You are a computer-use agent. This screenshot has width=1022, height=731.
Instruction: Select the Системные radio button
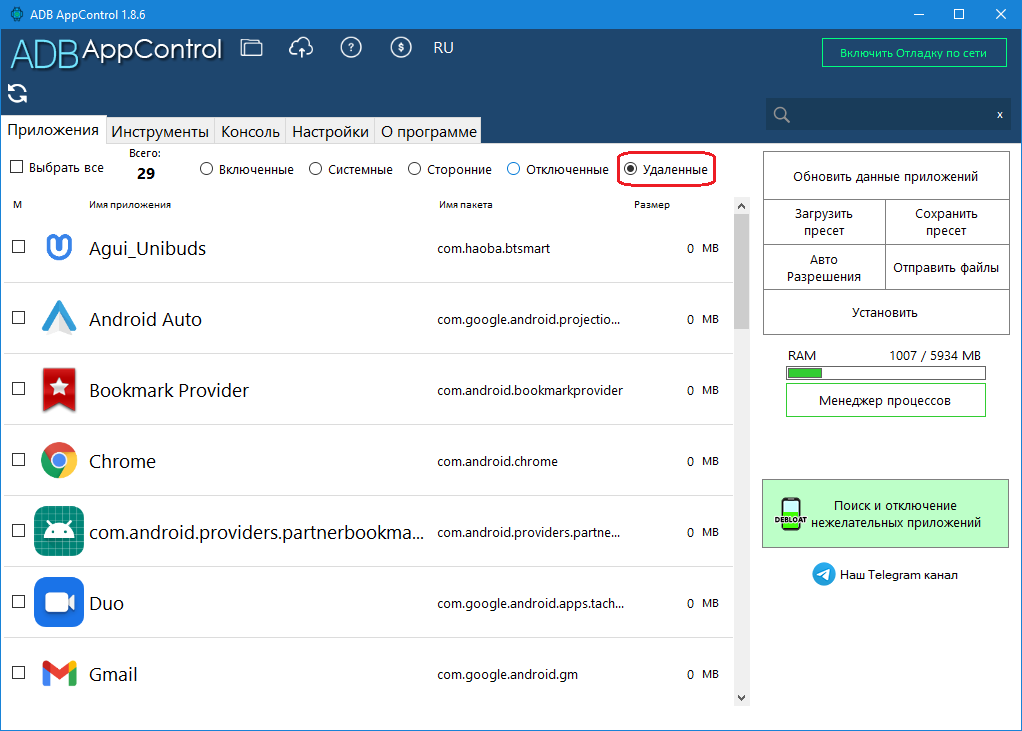pyautogui.click(x=315, y=169)
